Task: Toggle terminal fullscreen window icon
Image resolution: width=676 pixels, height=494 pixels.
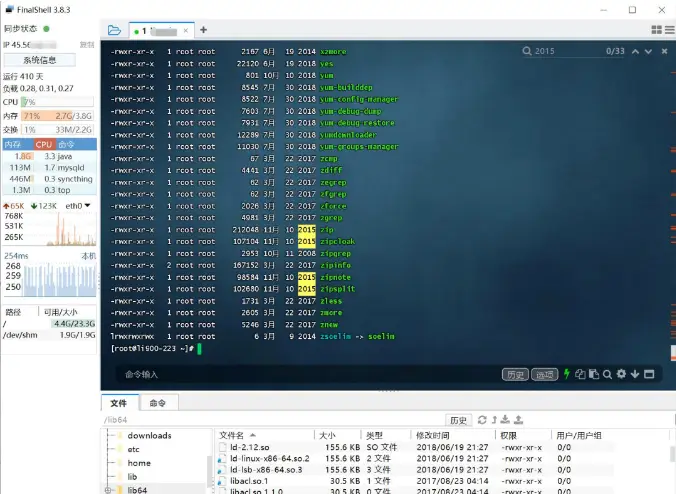Action: coord(649,374)
